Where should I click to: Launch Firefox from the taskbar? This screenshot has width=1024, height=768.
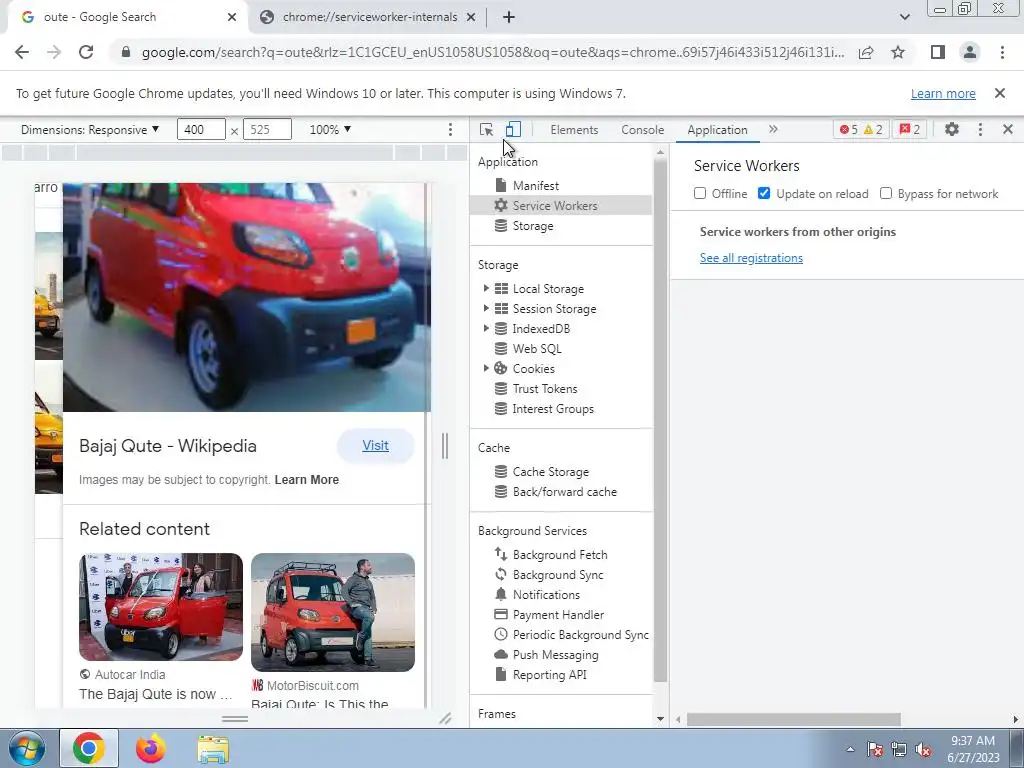[x=151, y=748]
